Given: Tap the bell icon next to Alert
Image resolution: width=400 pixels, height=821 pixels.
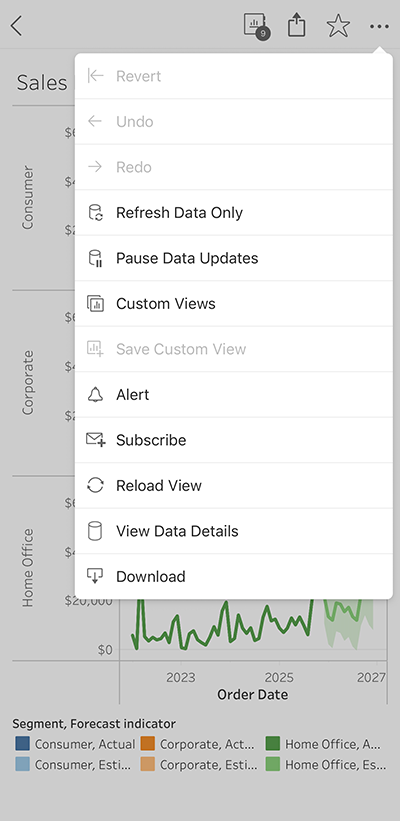Looking at the screenshot, I should 95,395.
